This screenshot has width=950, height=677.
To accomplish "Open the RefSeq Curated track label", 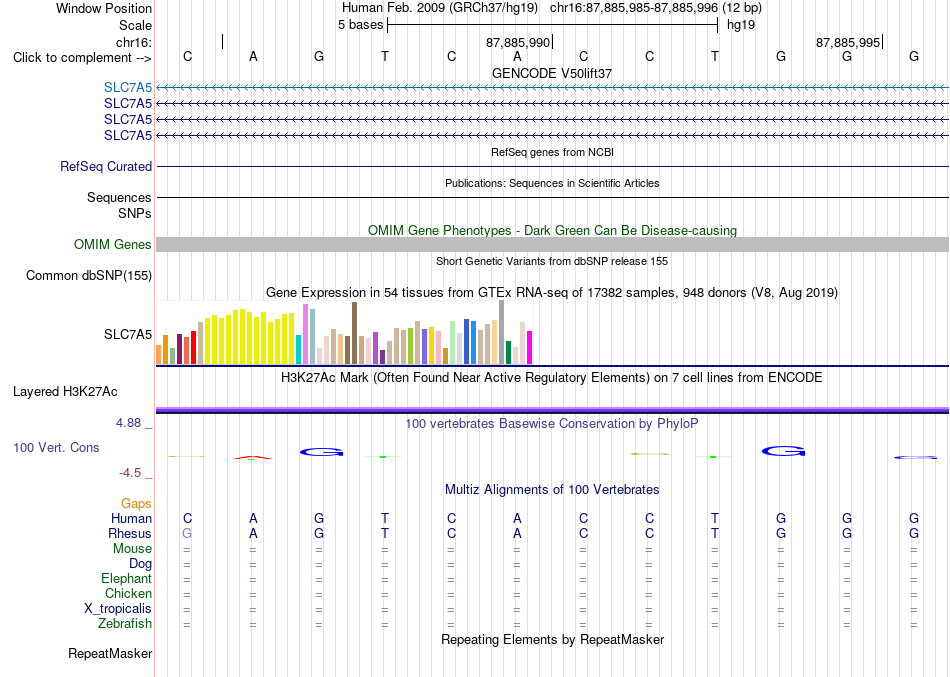I will [x=105, y=166].
